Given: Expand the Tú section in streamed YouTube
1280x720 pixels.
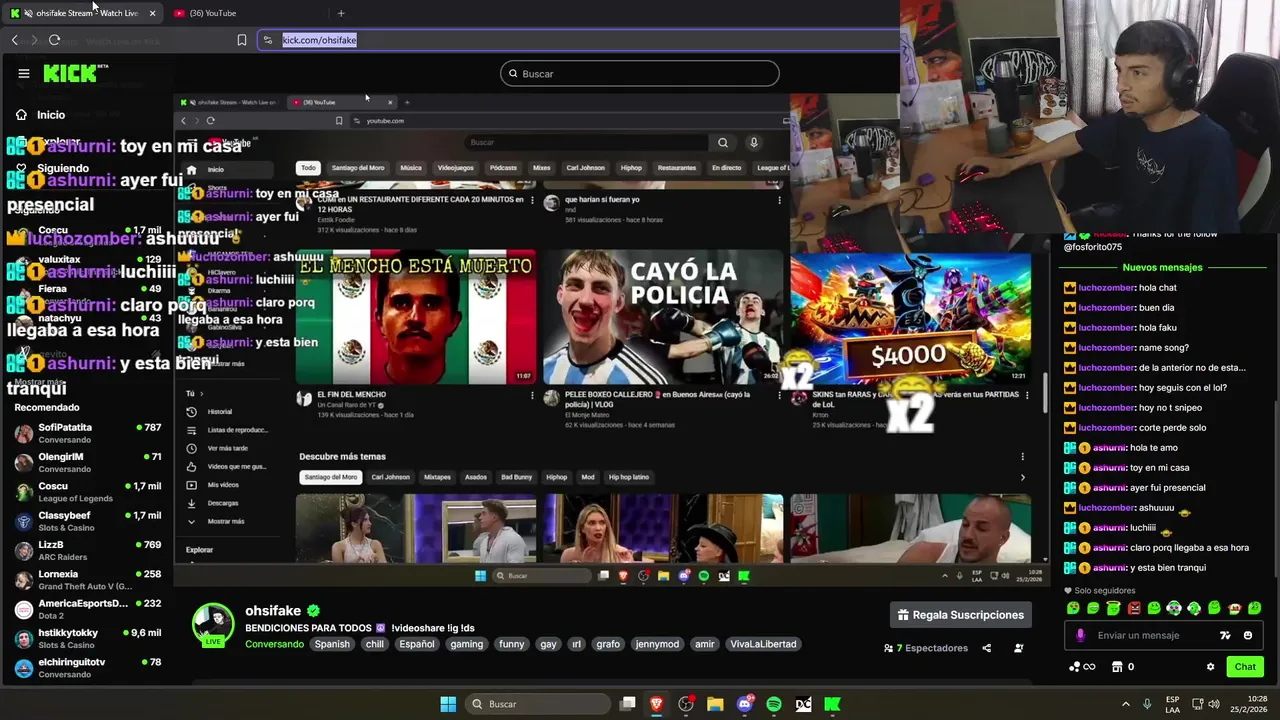Looking at the screenshot, I should (x=194, y=394).
